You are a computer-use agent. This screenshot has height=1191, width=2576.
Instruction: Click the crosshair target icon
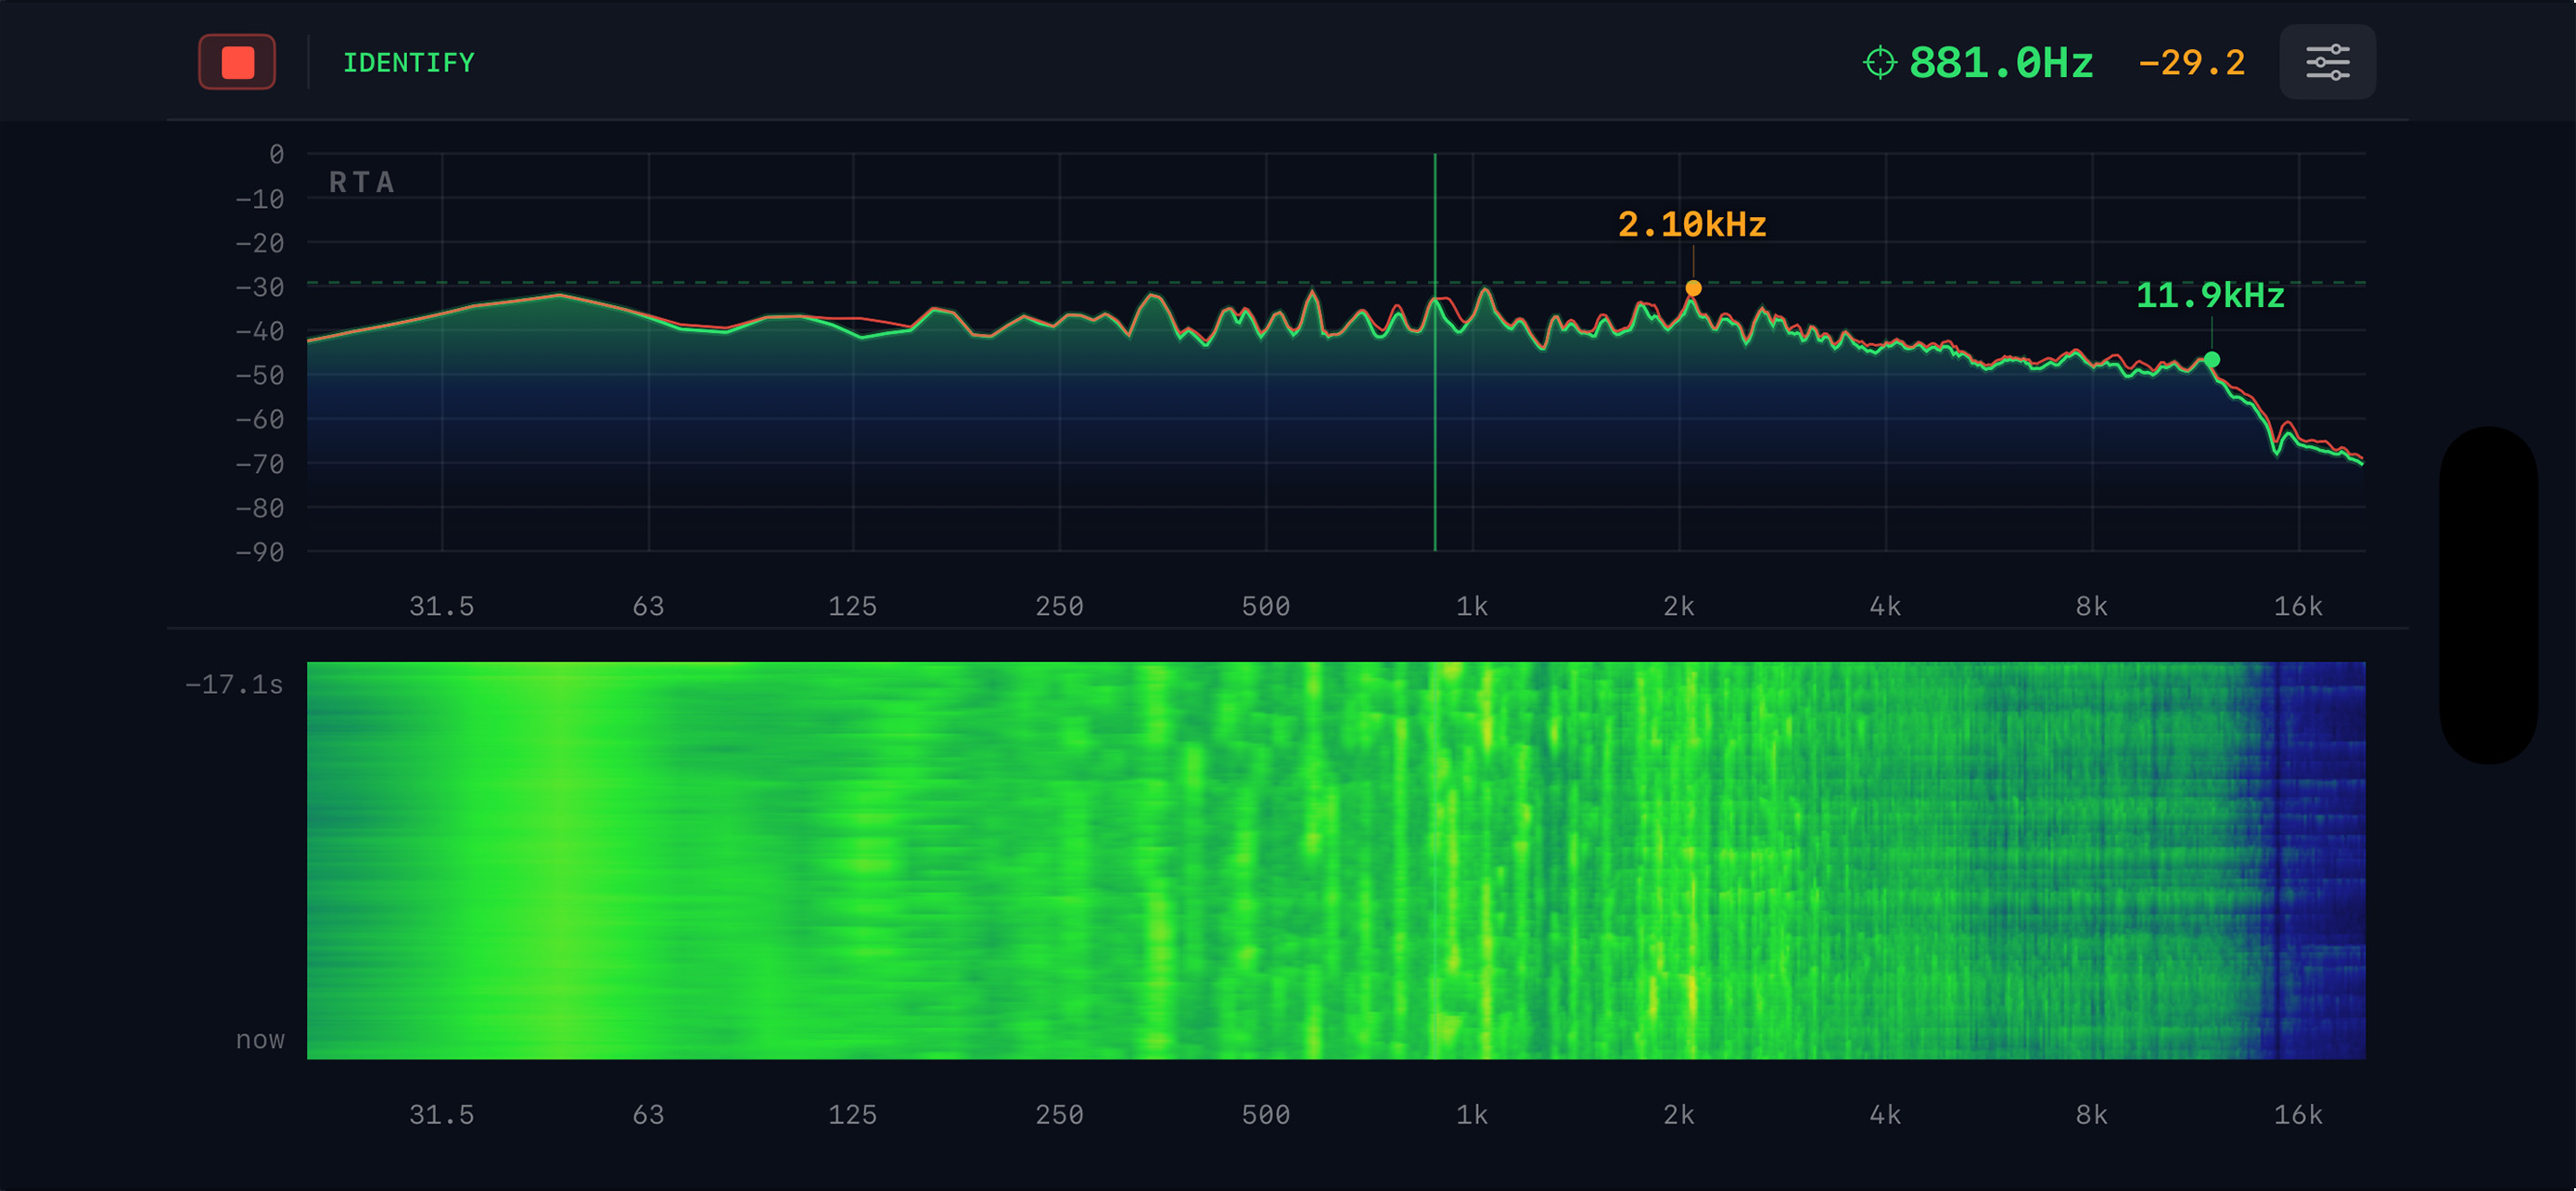(x=1879, y=62)
